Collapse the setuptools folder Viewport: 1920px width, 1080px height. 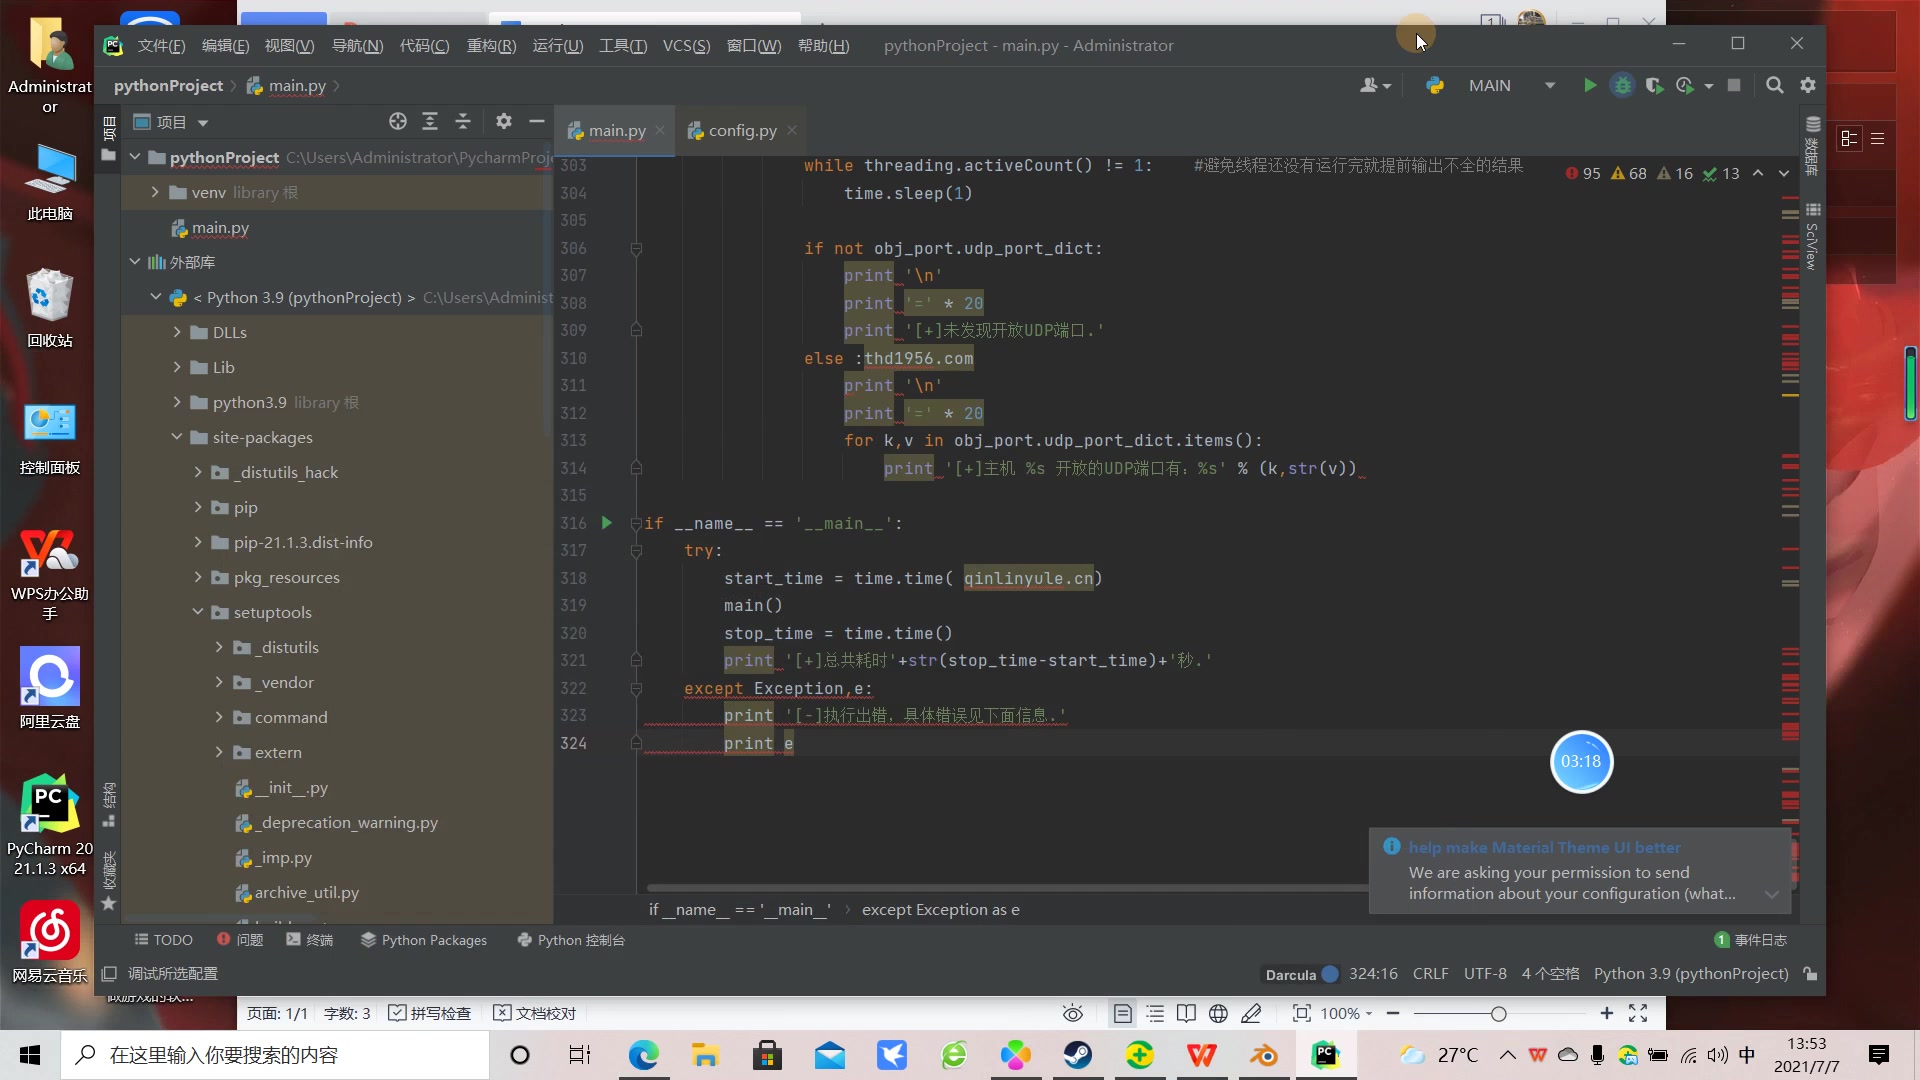[198, 612]
